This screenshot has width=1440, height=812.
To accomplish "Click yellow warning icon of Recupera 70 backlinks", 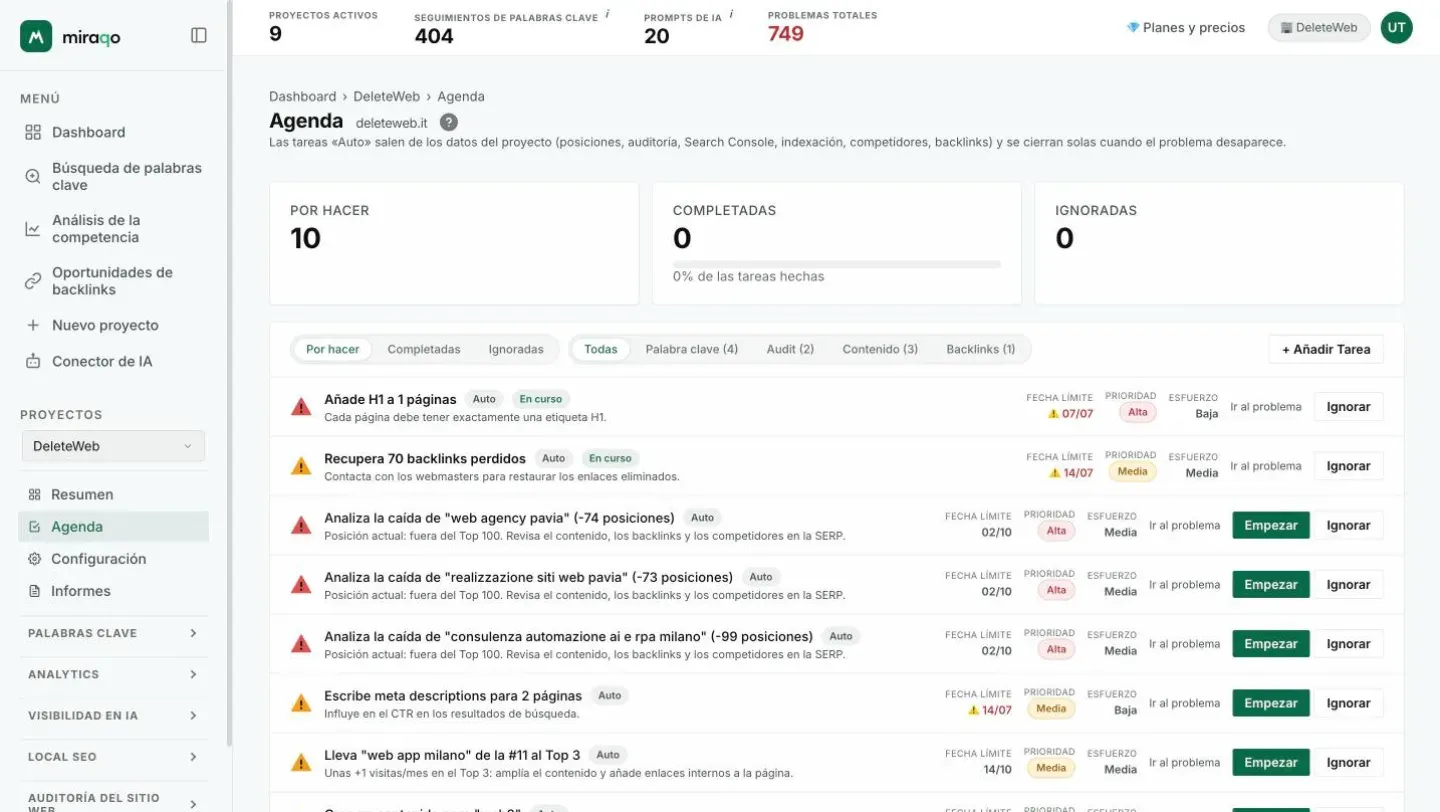I will click(301, 466).
